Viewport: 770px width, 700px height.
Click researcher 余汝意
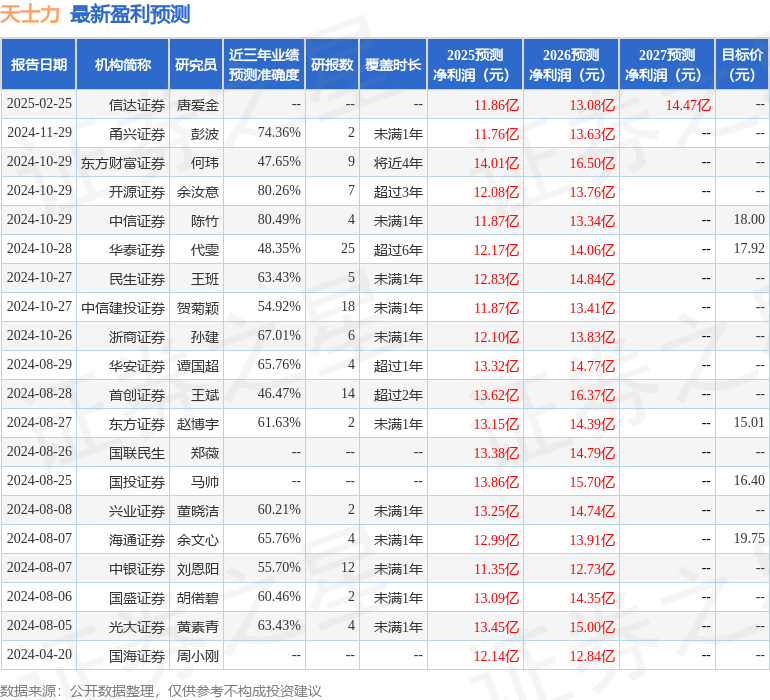(x=197, y=192)
